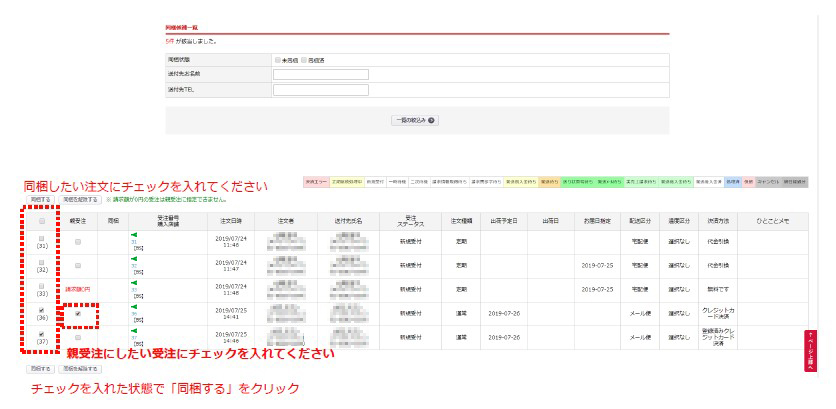Click the top 同梱する button

click(x=41, y=200)
